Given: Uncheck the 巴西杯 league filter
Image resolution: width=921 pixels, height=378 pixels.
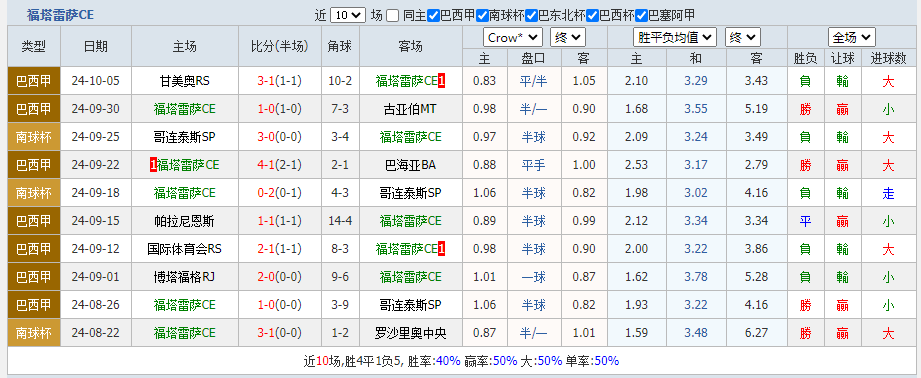Looking at the screenshot, I should [593, 15].
